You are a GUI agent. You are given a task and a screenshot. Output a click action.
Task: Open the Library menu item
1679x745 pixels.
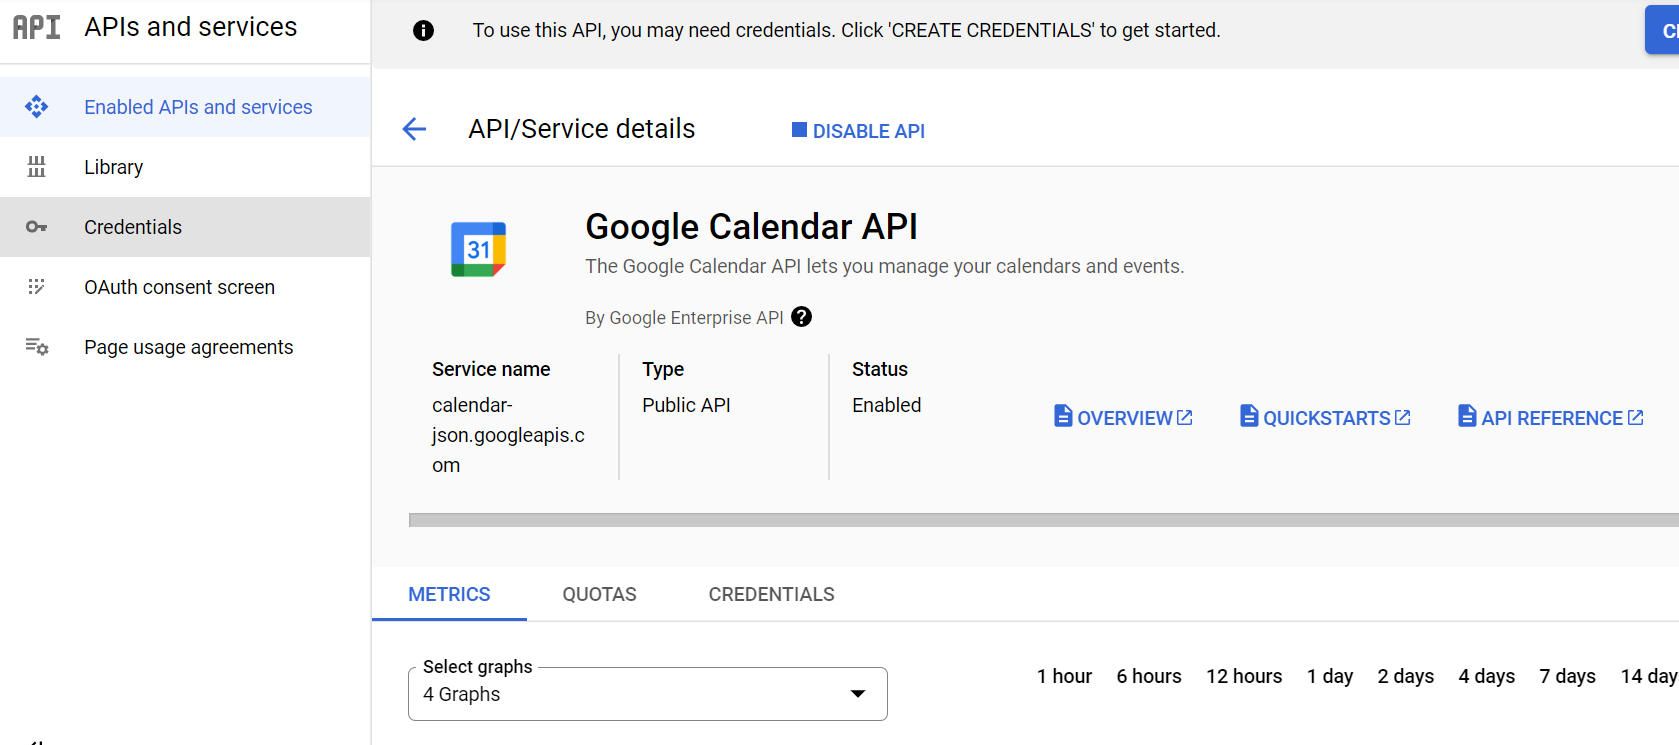tap(185, 167)
